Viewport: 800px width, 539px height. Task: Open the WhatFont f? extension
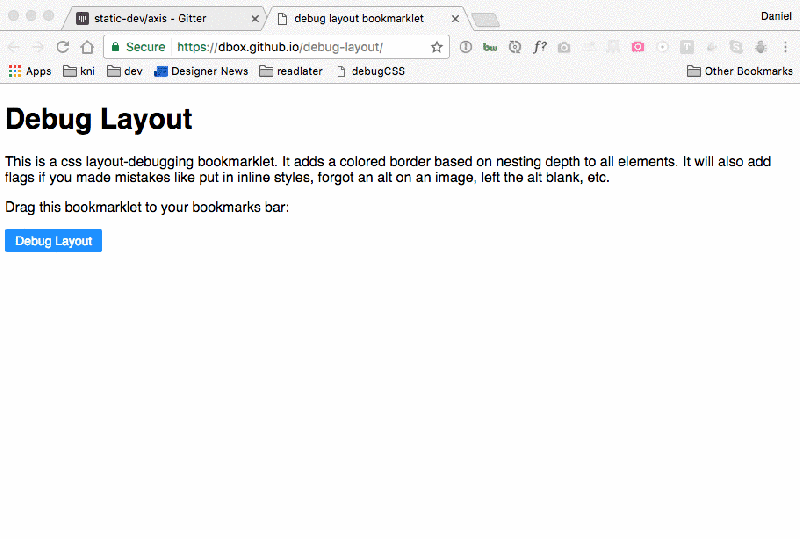click(x=539, y=47)
